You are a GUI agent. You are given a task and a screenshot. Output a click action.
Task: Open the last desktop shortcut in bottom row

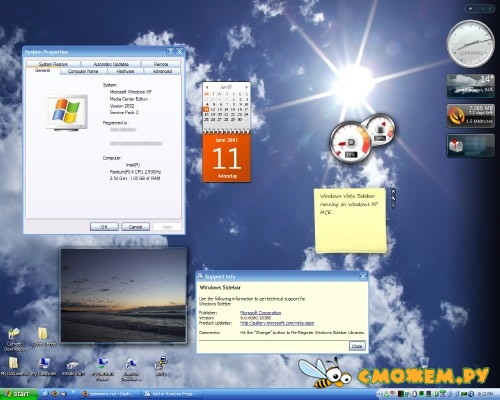[x=161, y=366]
